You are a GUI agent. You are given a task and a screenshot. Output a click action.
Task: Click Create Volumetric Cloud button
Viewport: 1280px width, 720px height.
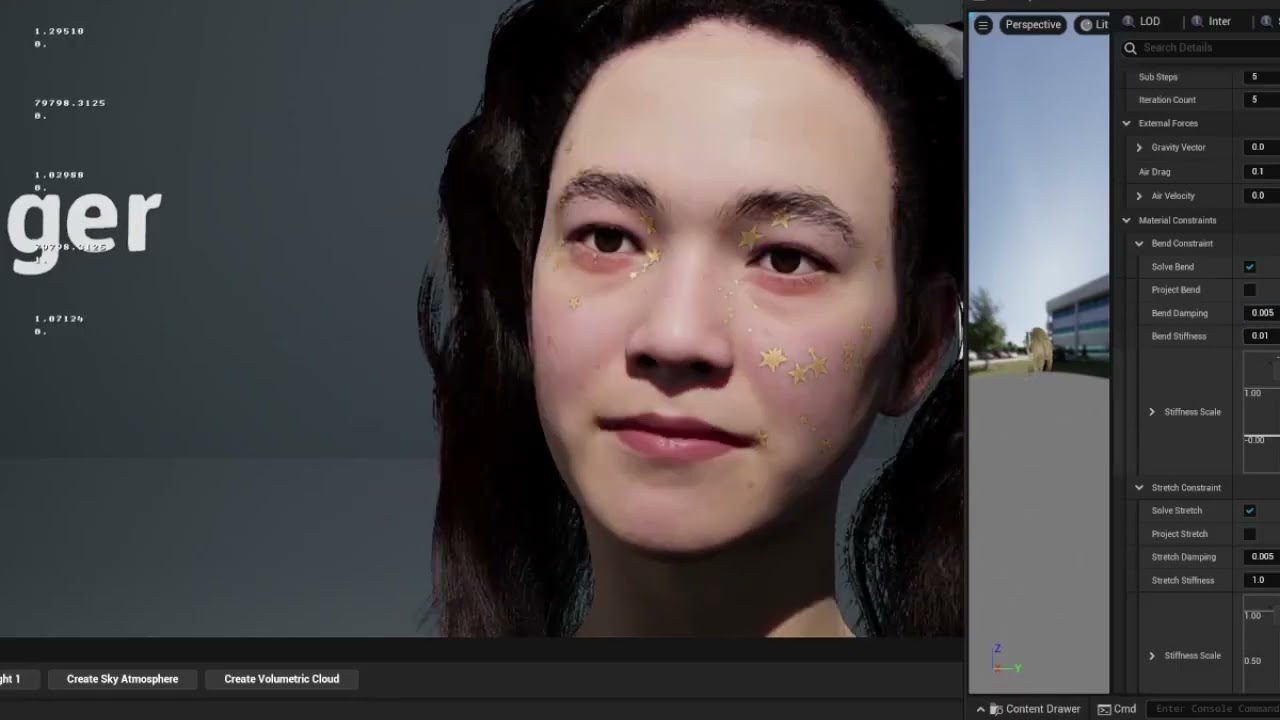point(282,679)
